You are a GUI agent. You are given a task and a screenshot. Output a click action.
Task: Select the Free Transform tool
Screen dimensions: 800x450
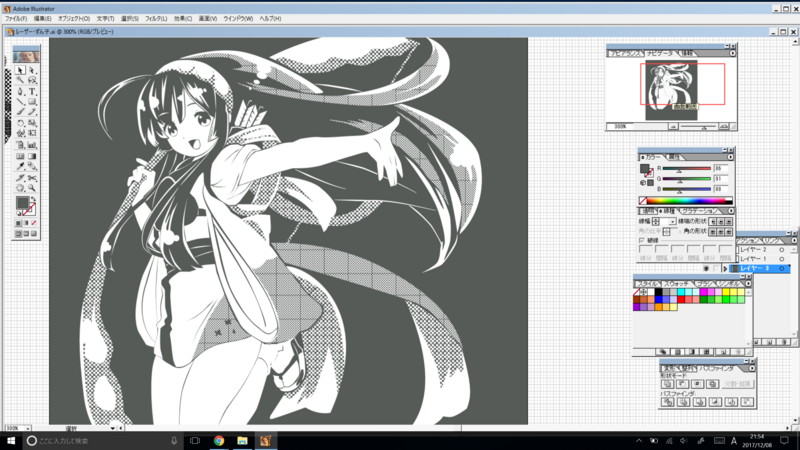(x=32, y=133)
